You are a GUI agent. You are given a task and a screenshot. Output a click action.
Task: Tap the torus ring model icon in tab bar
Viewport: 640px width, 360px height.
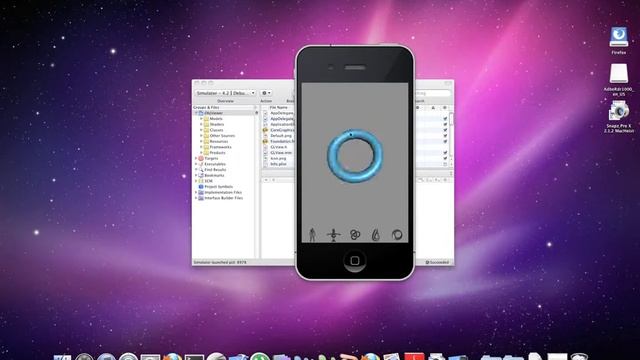pos(397,235)
